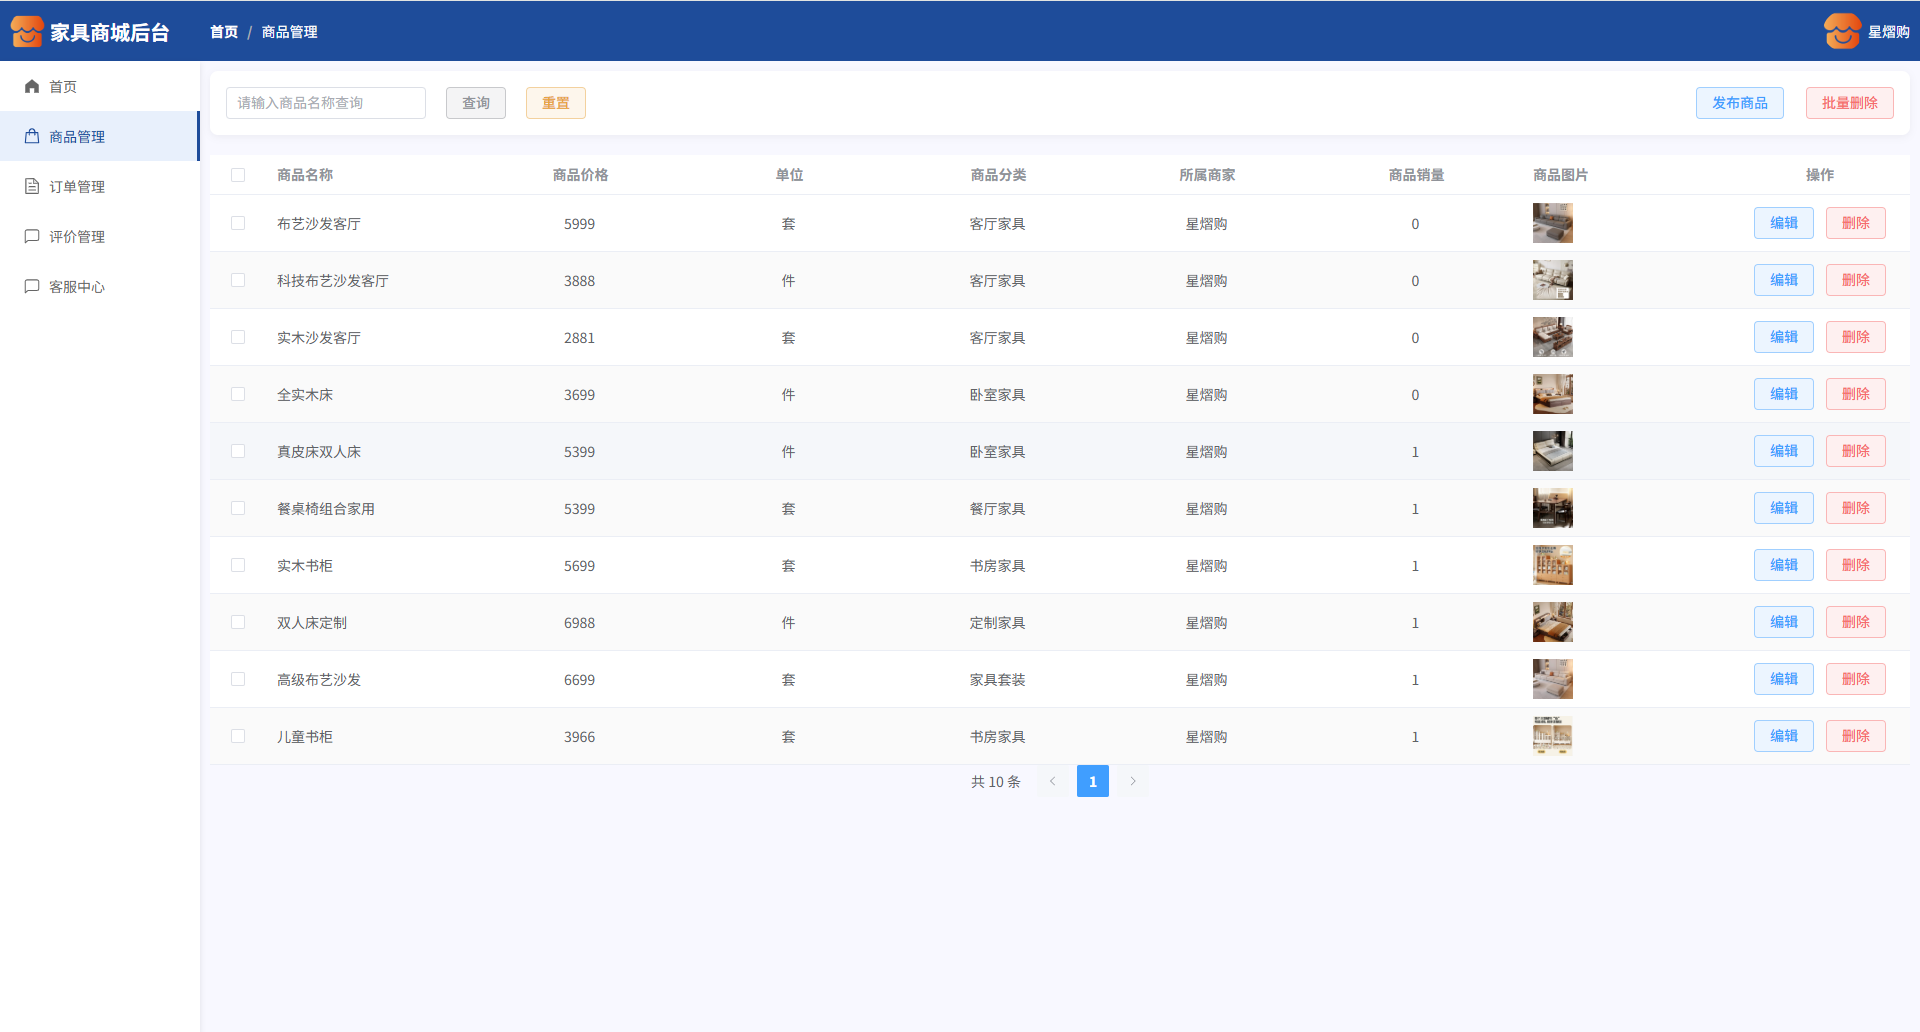Click the chat bubble icon for 评价管理
This screenshot has height=1032, width=1920.
[32, 237]
